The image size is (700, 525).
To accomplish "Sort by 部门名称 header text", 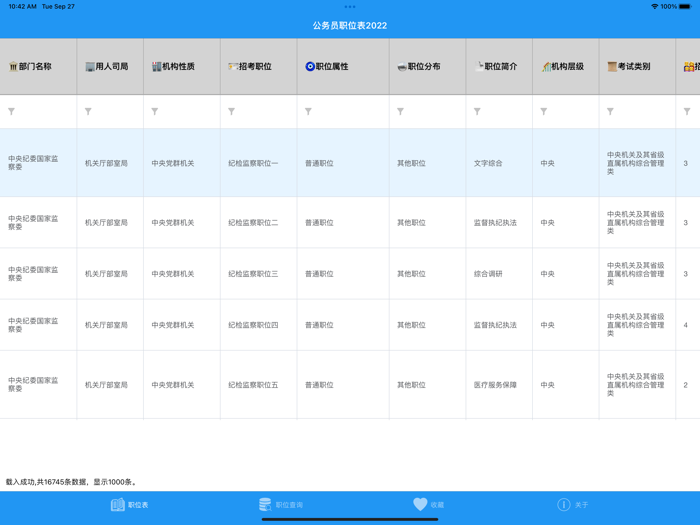I will pyautogui.click(x=35, y=67).
